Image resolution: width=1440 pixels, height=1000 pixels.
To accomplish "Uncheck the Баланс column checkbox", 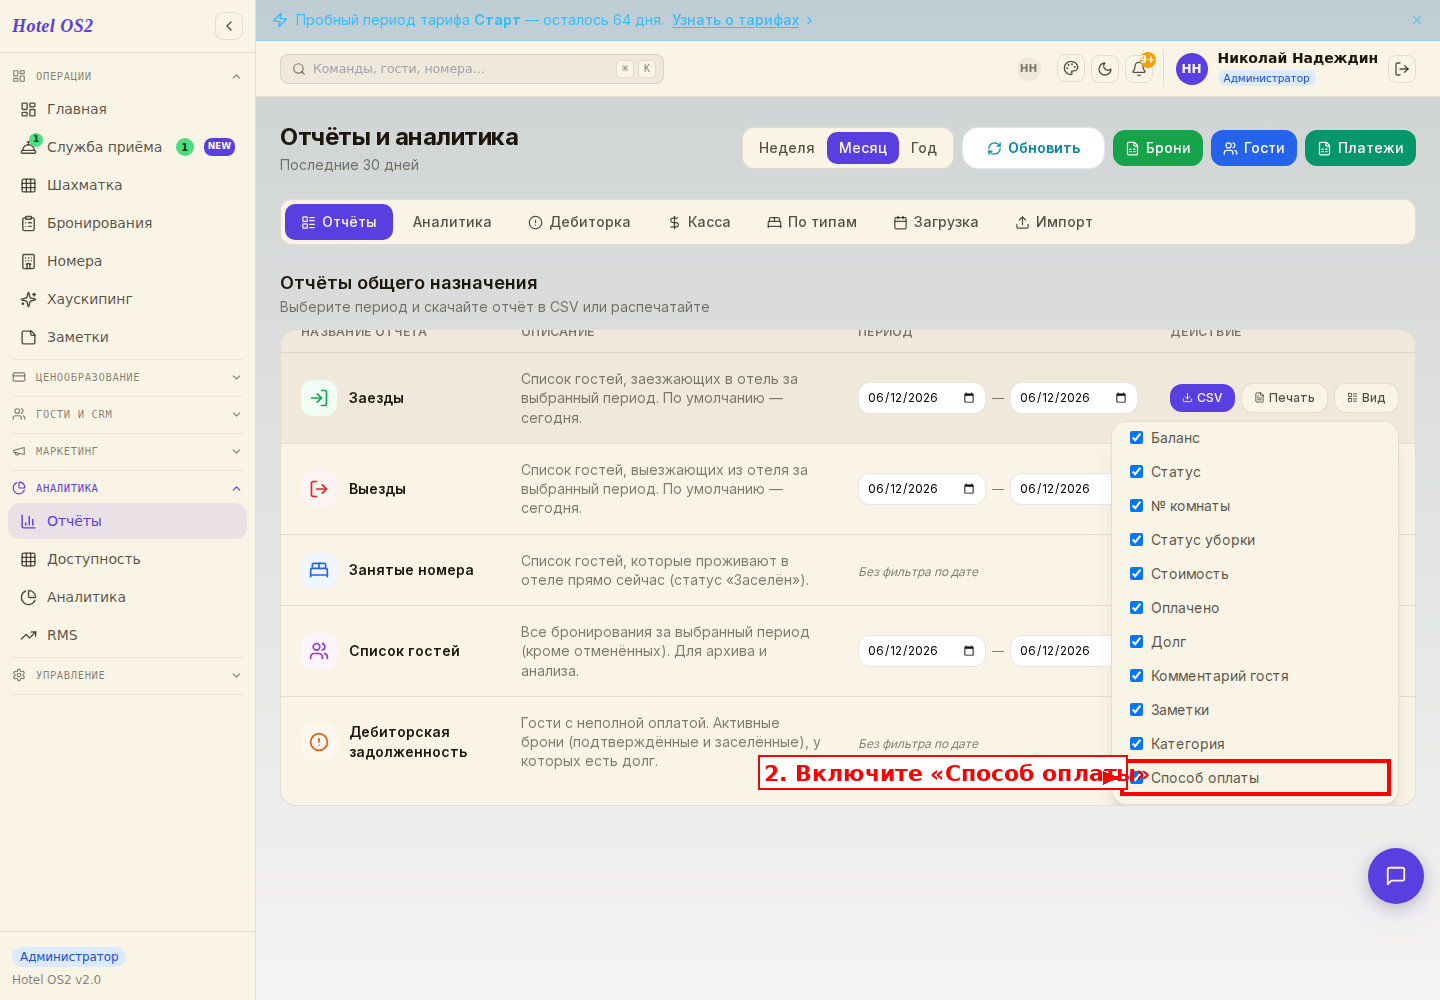I will pos(1137,438).
